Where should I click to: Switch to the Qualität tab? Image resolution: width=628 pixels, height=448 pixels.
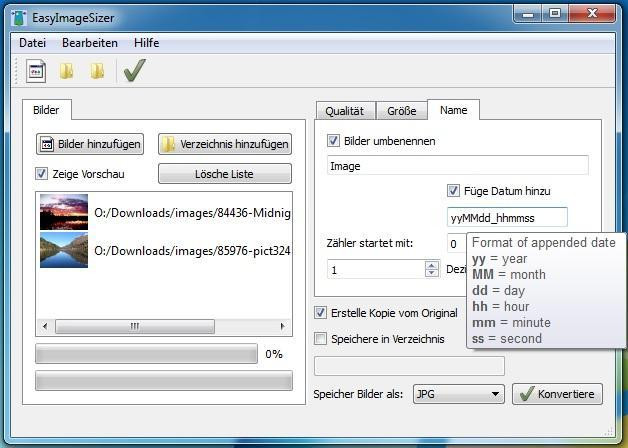(x=345, y=111)
